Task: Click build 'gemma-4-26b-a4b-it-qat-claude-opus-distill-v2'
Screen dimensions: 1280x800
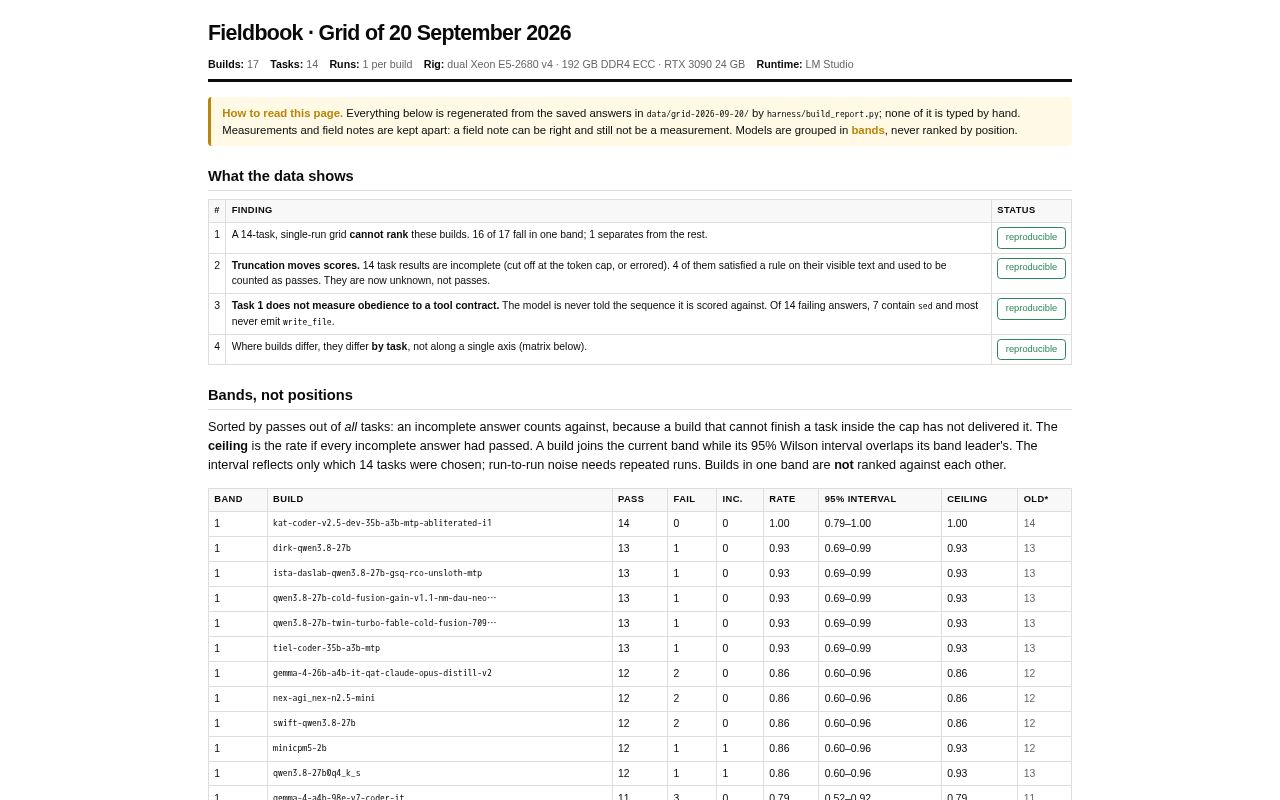Action: tap(382, 674)
